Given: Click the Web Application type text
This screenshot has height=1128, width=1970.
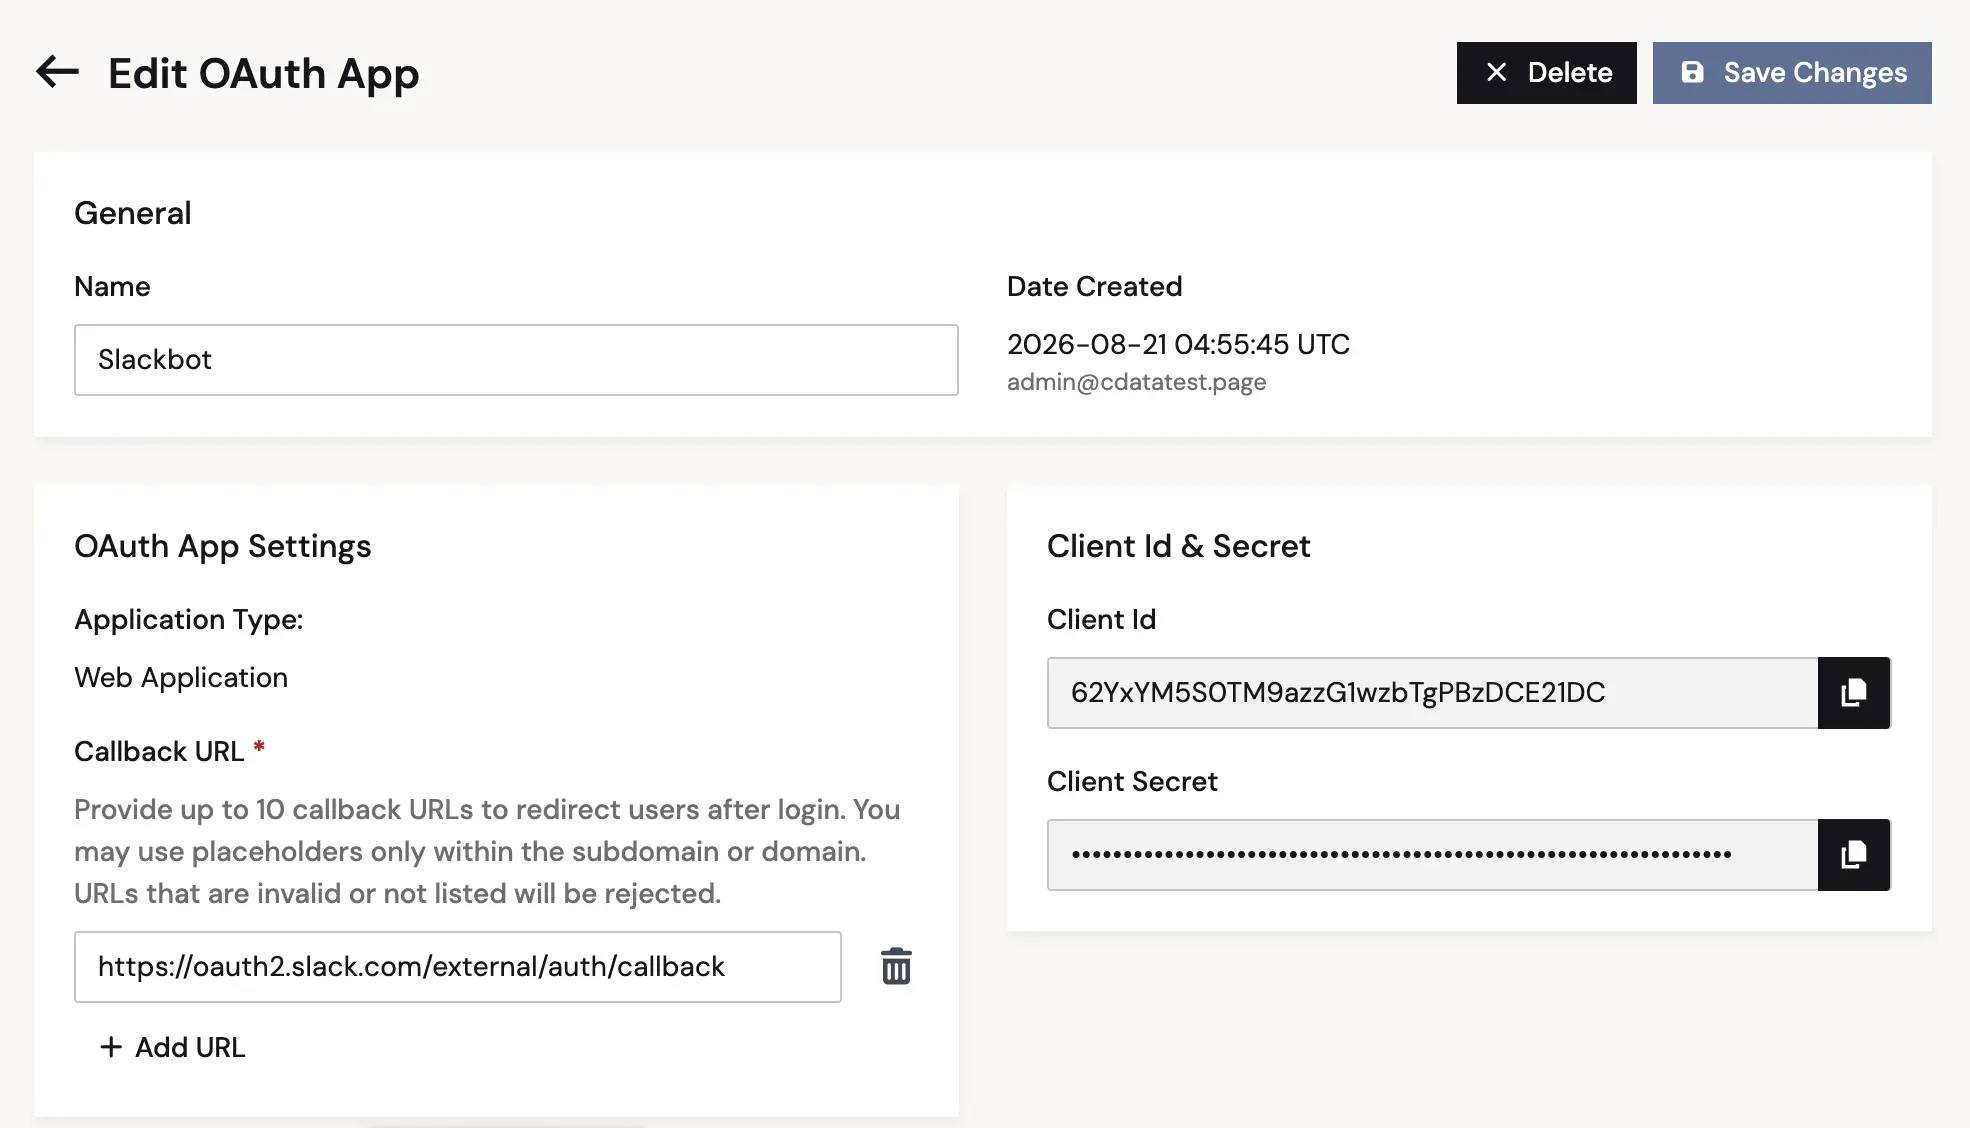Looking at the screenshot, I should click(x=181, y=677).
